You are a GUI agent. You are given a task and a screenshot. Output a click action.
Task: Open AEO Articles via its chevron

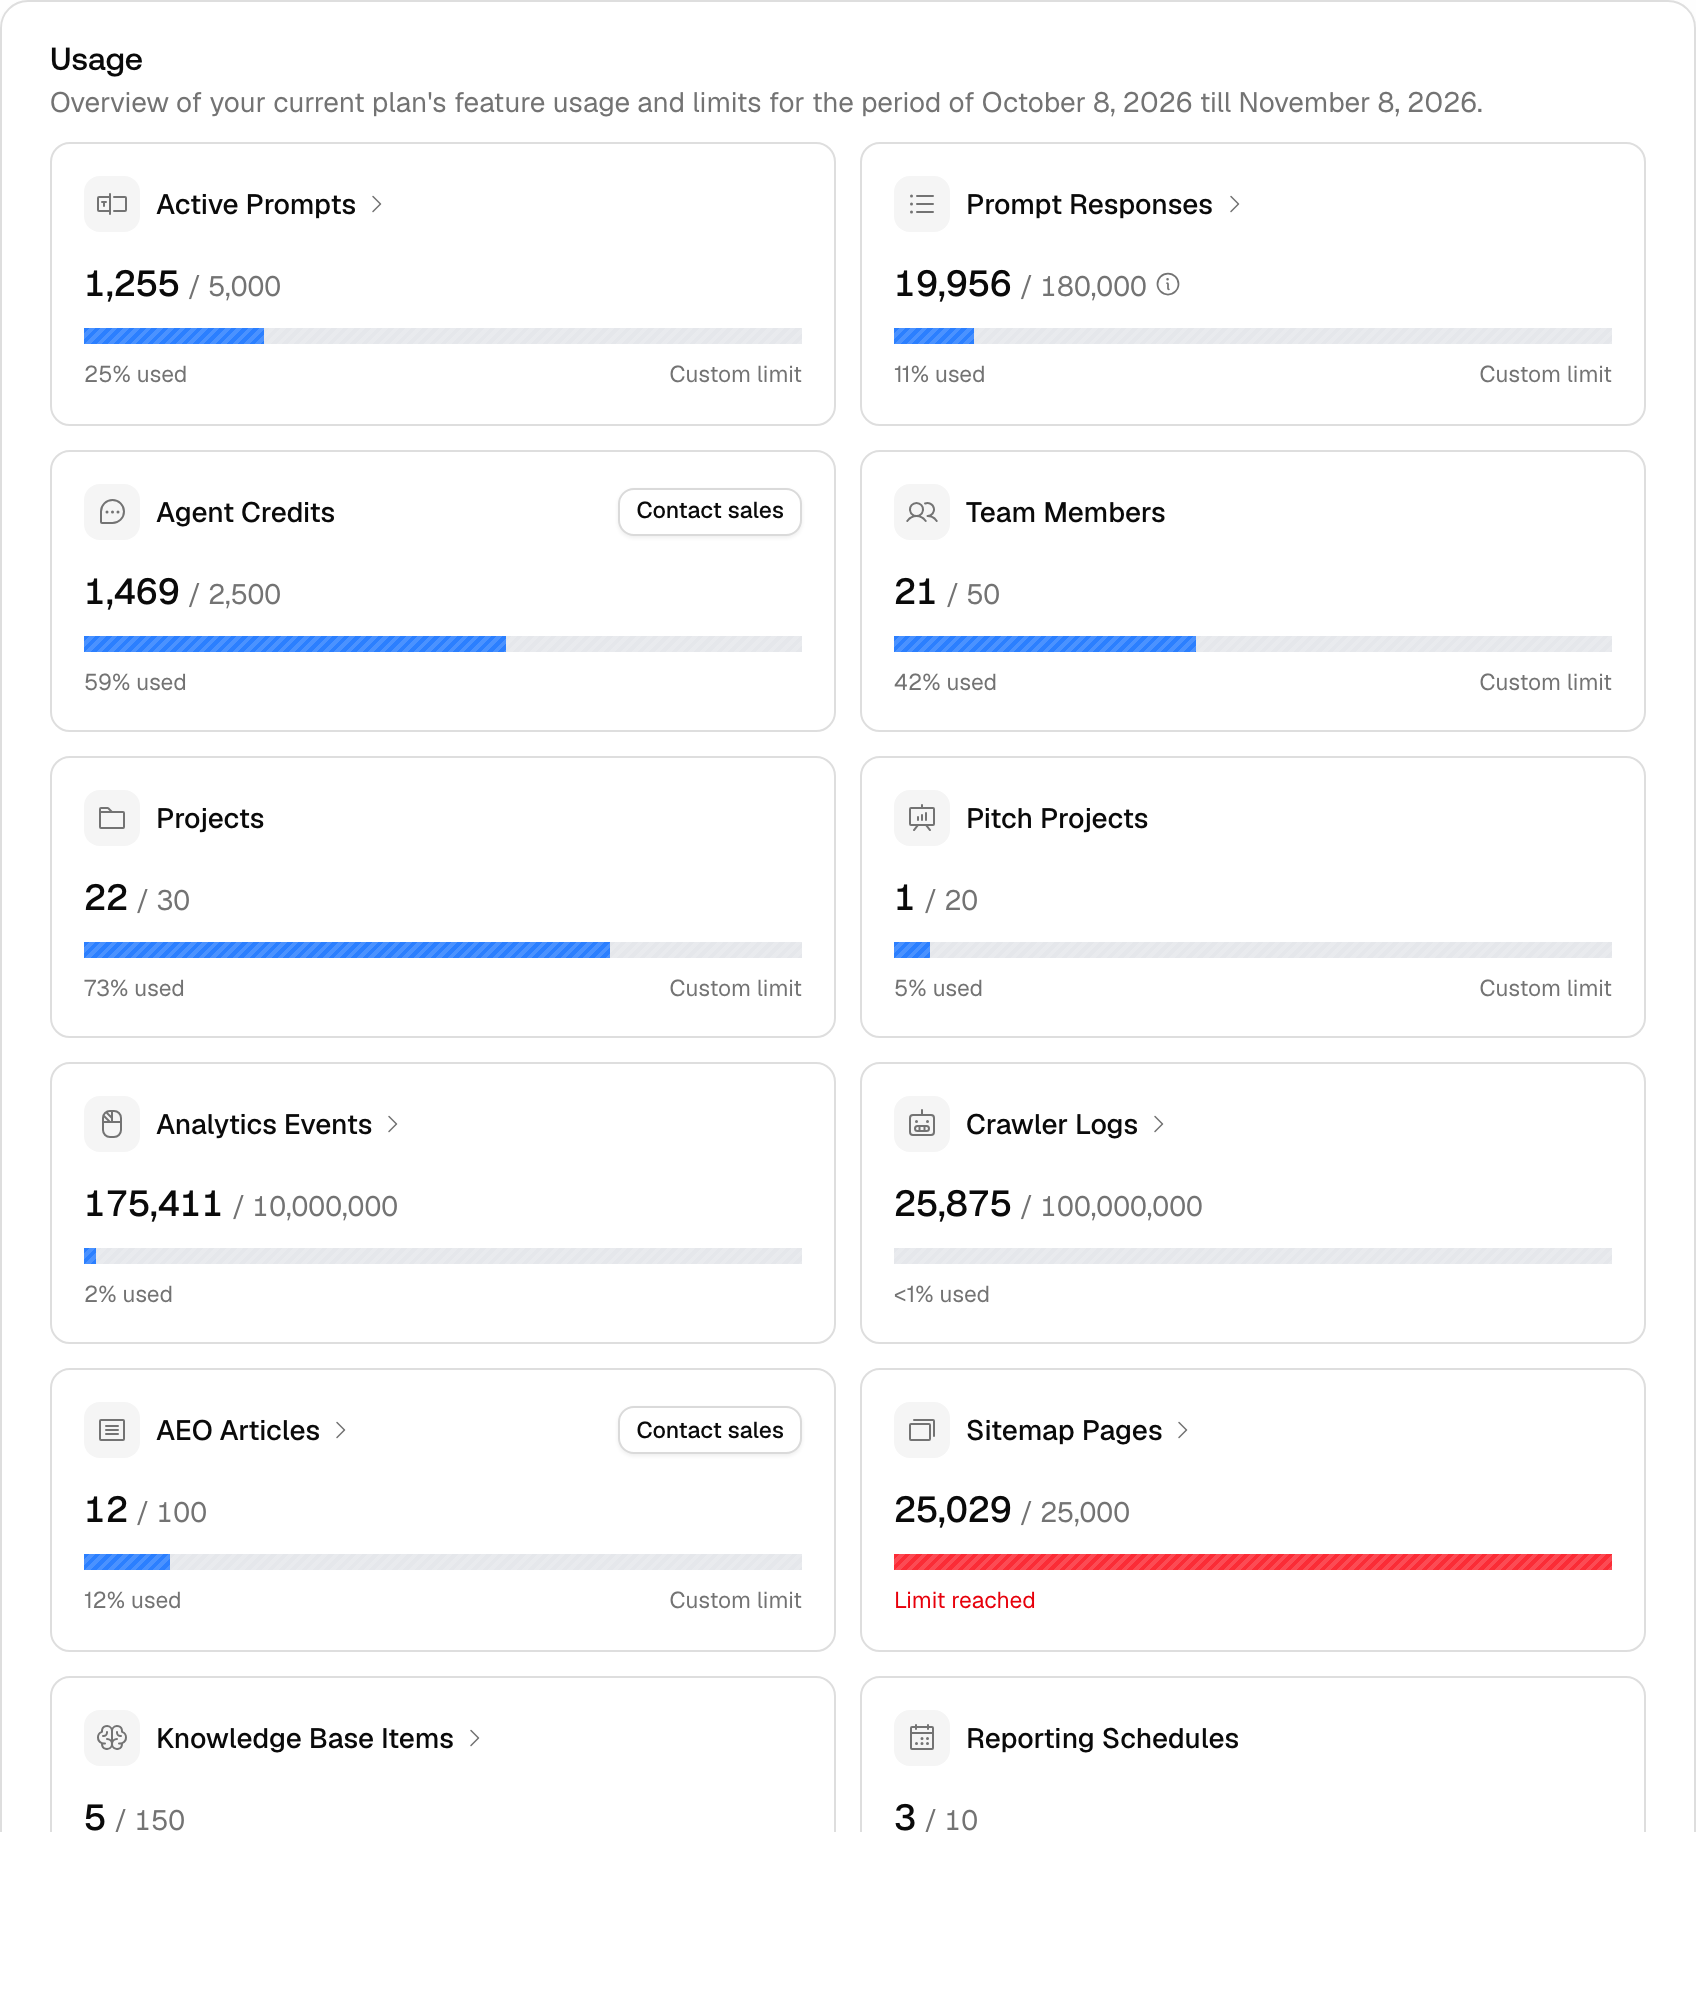coord(341,1430)
